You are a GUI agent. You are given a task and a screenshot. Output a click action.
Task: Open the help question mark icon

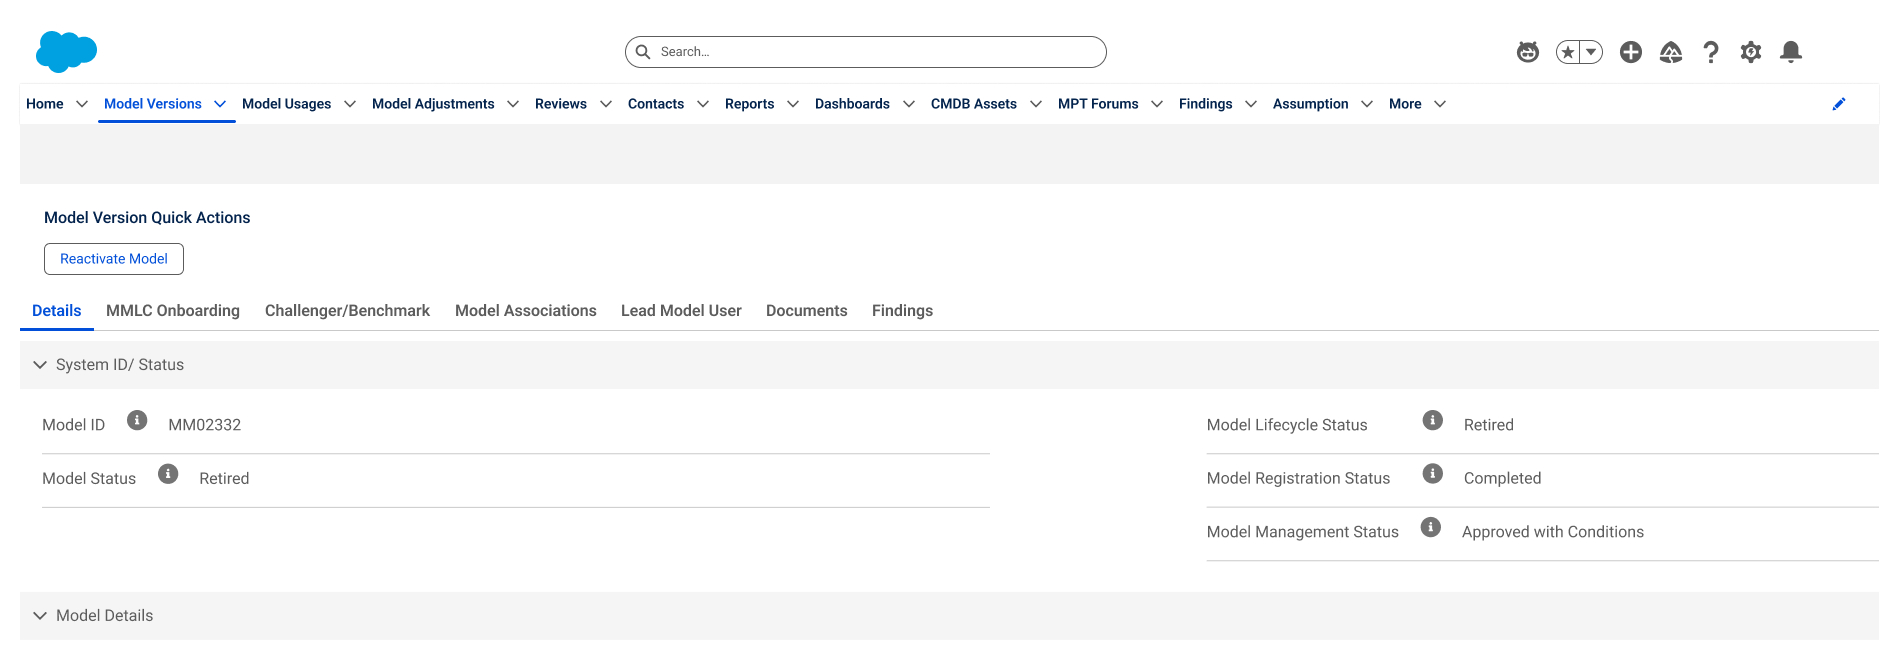[x=1711, y=52]
